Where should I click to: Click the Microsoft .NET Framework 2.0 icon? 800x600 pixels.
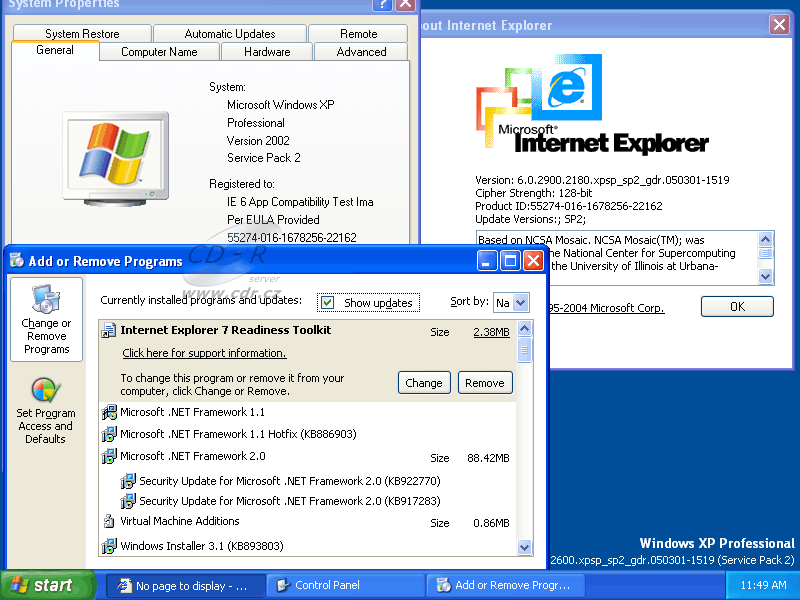pyautogui.click(x=109, y=456)
